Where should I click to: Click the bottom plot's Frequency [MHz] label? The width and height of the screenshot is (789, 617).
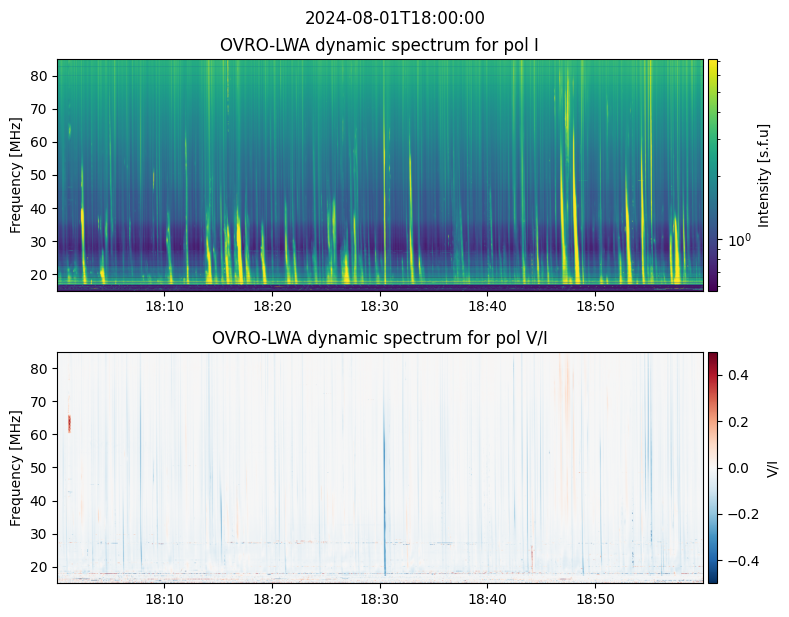point(16,467)
